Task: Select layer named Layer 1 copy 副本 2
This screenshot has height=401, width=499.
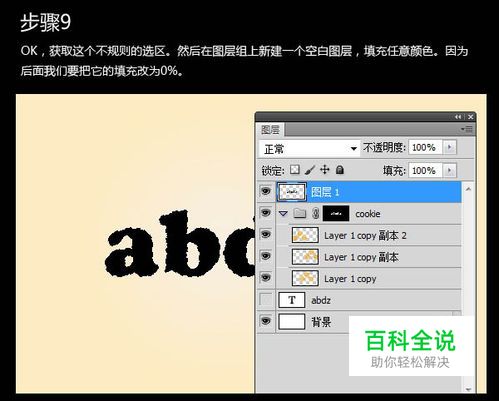Action: (365, 236)
